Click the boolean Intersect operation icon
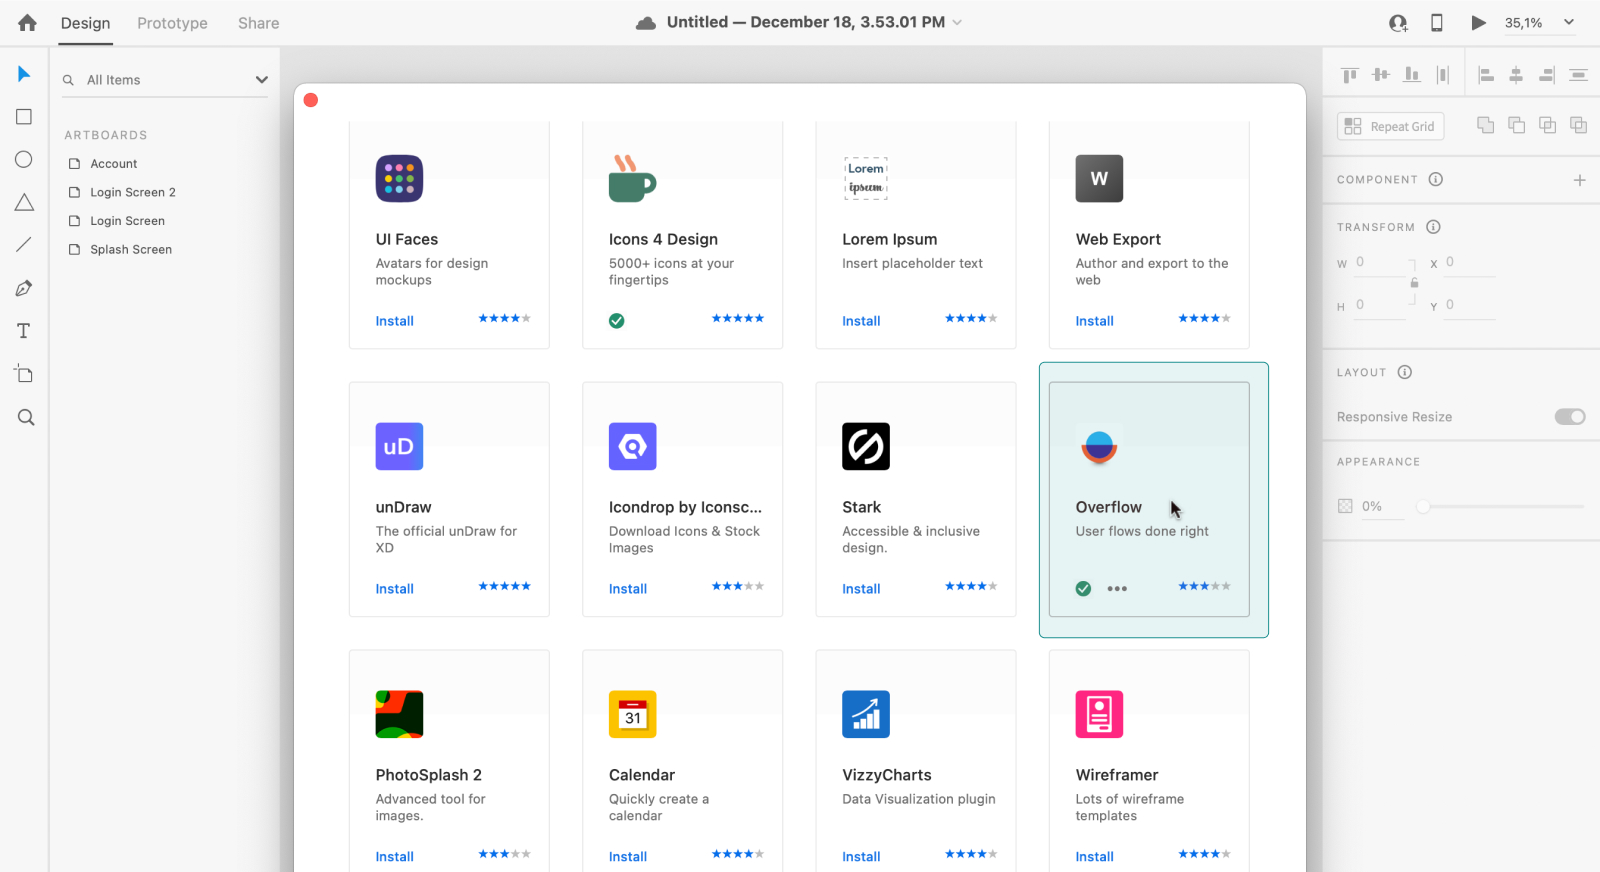Image resolution: width=1600 pixels, height=872 pixels. point(1548,125)
